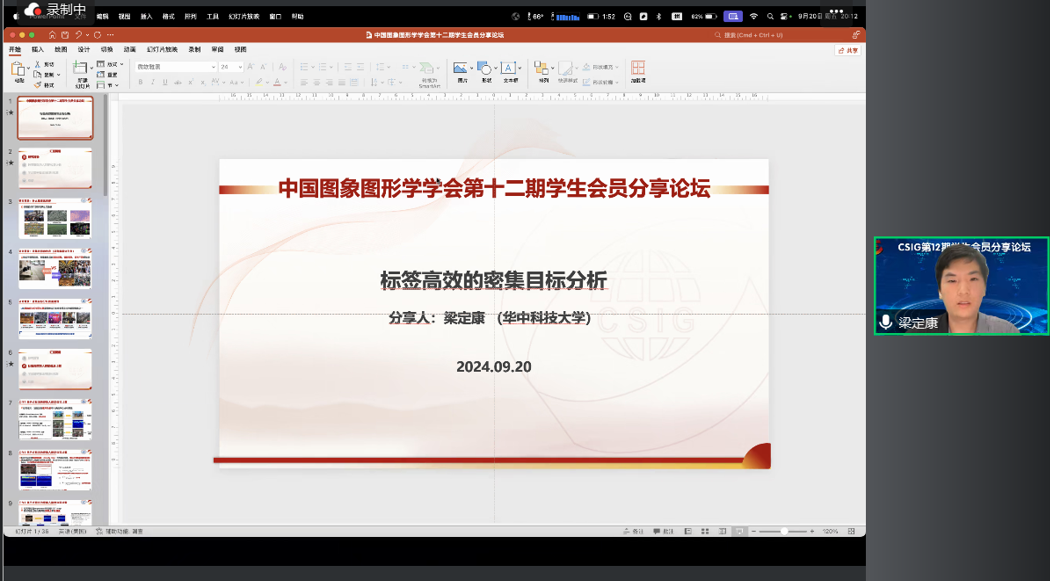Toggle Comments pane in status bar
Viewport: 1050px width, 581px height.
[664, 531]
